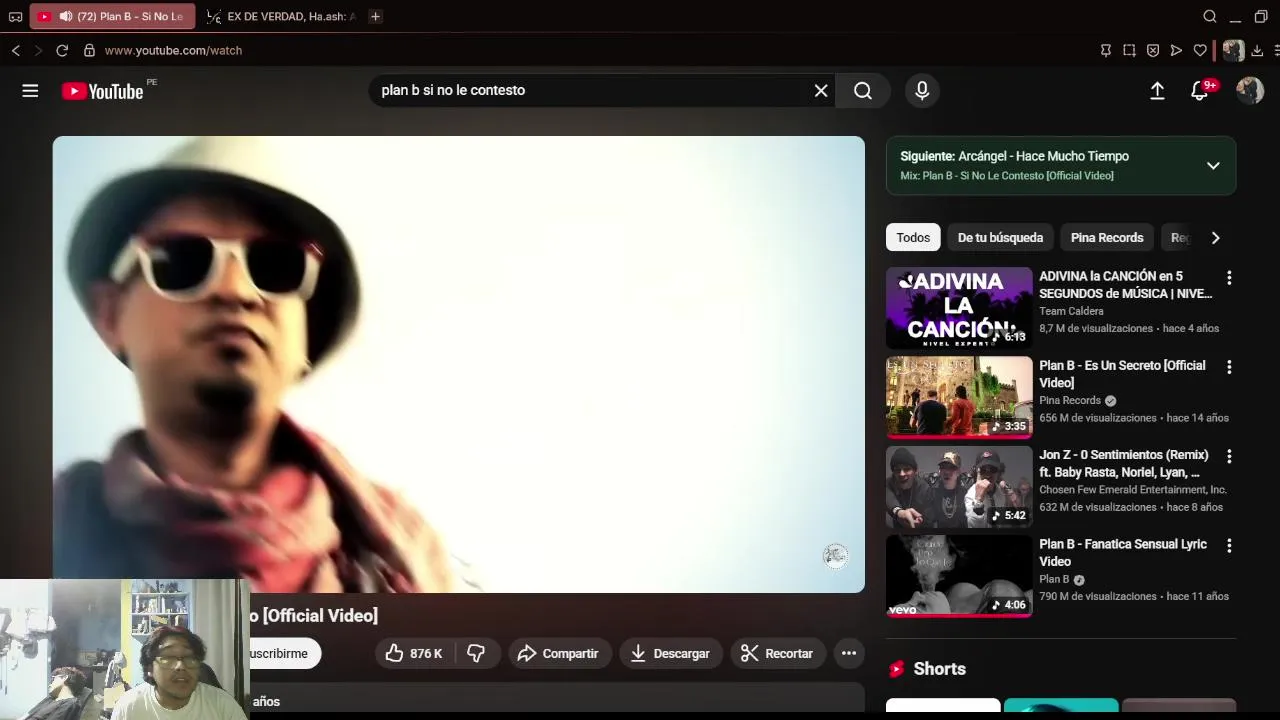Open the browser downloads icon

(x=1258, y=50)
